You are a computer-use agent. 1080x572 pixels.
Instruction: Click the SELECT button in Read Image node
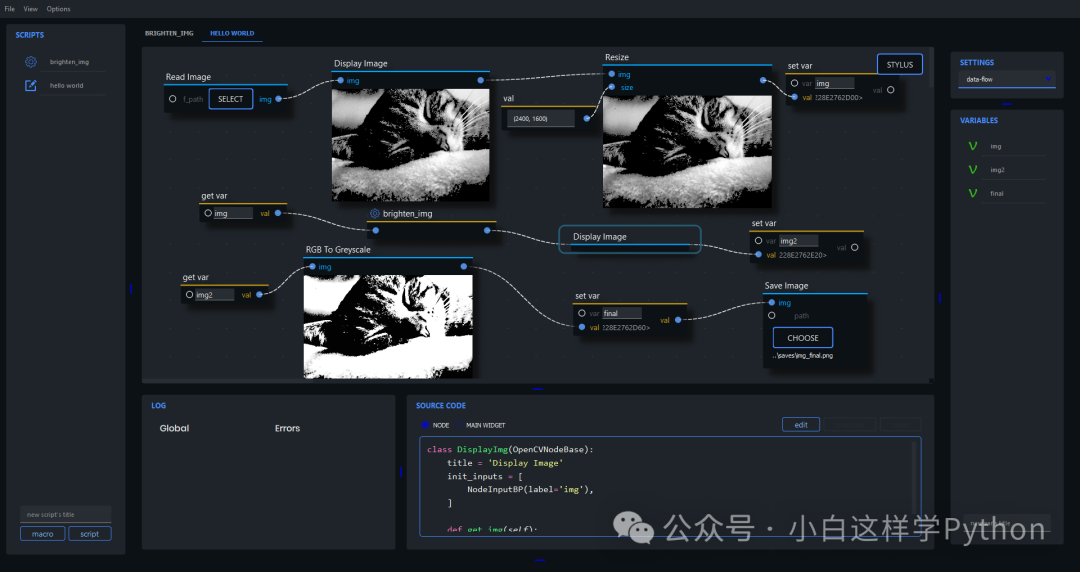click(231, 99)
